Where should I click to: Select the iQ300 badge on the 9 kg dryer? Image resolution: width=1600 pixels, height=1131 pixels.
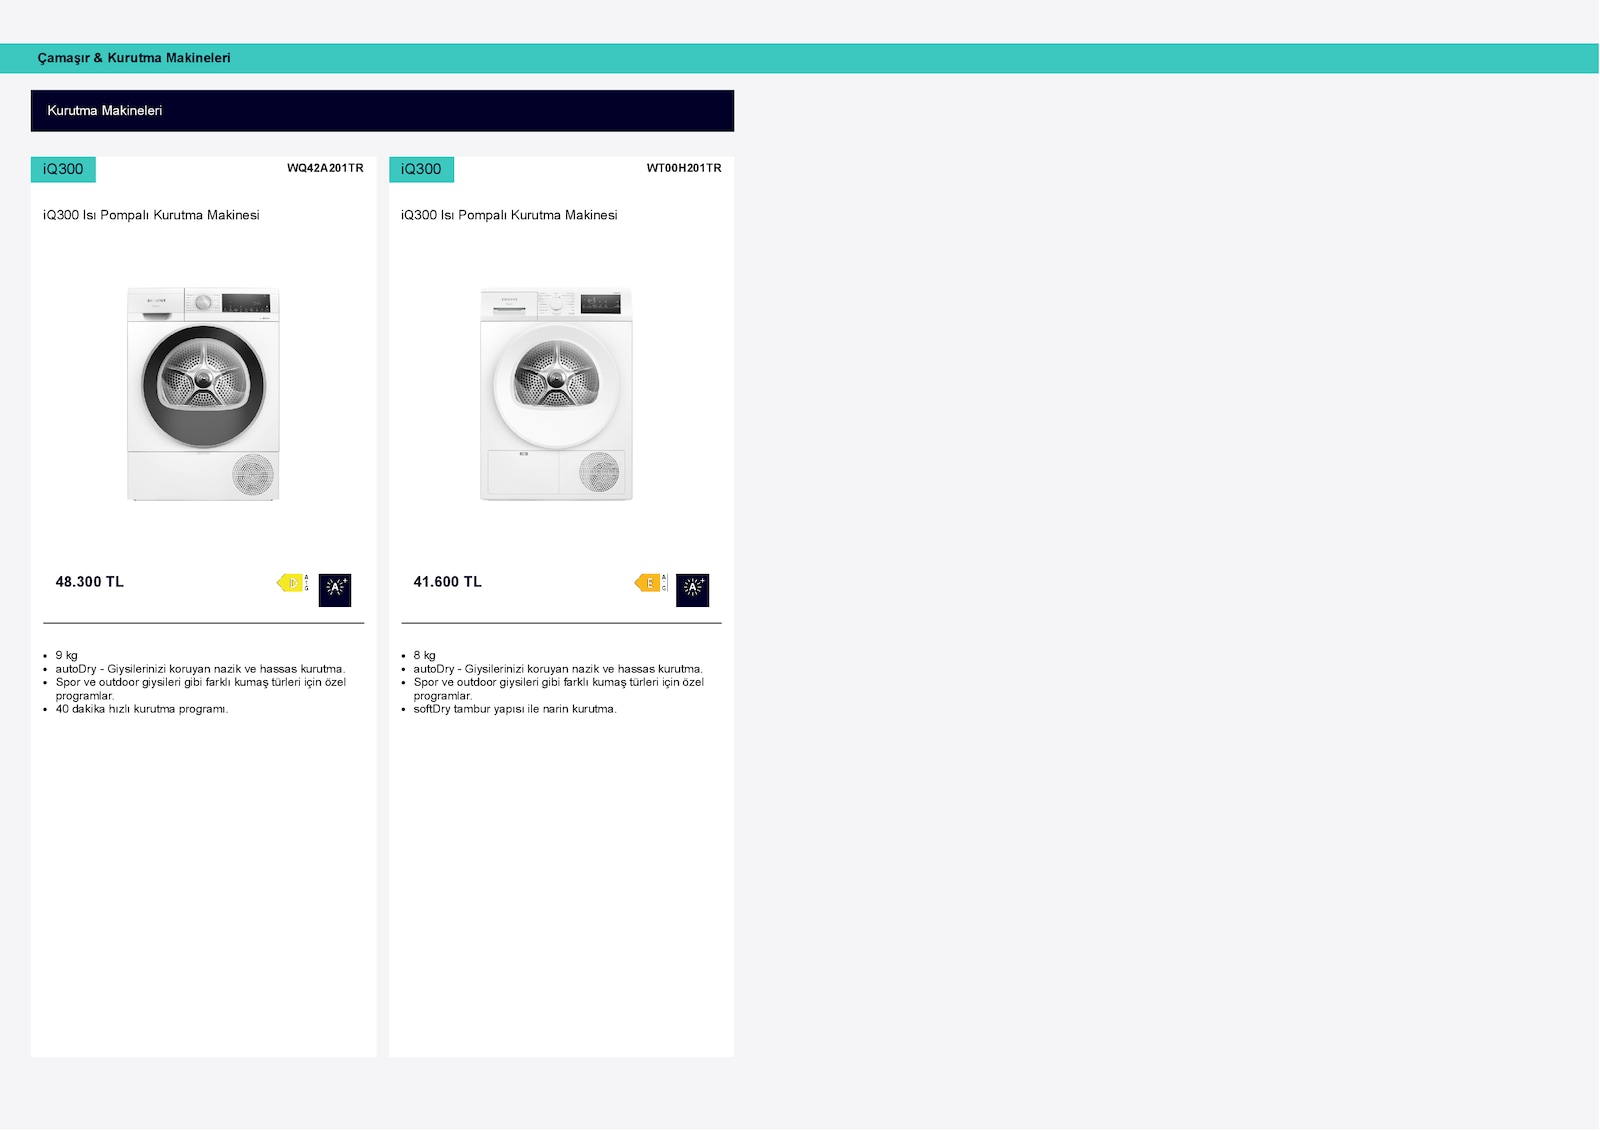click(63, 169)
